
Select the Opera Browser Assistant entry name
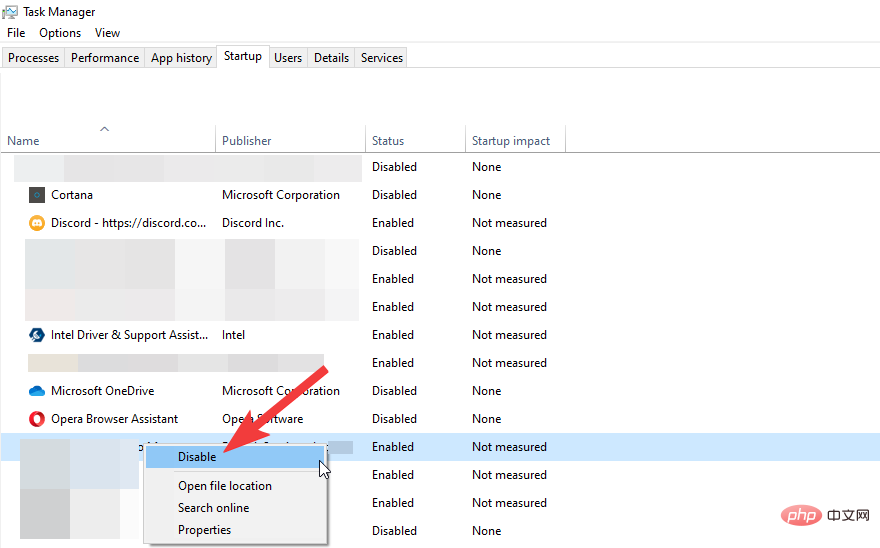pos(114,419)
